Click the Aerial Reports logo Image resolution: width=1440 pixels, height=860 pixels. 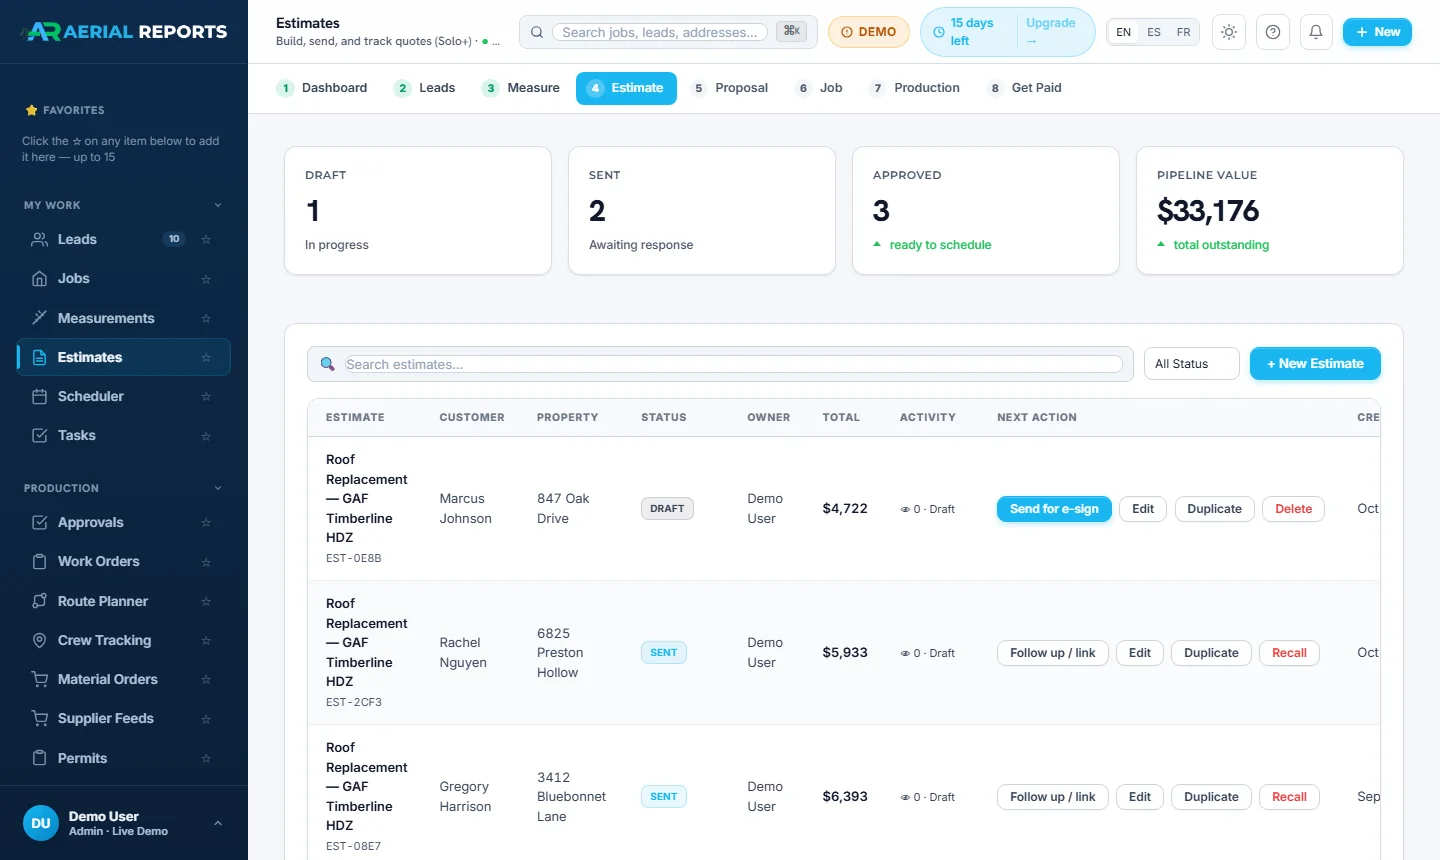124,32
